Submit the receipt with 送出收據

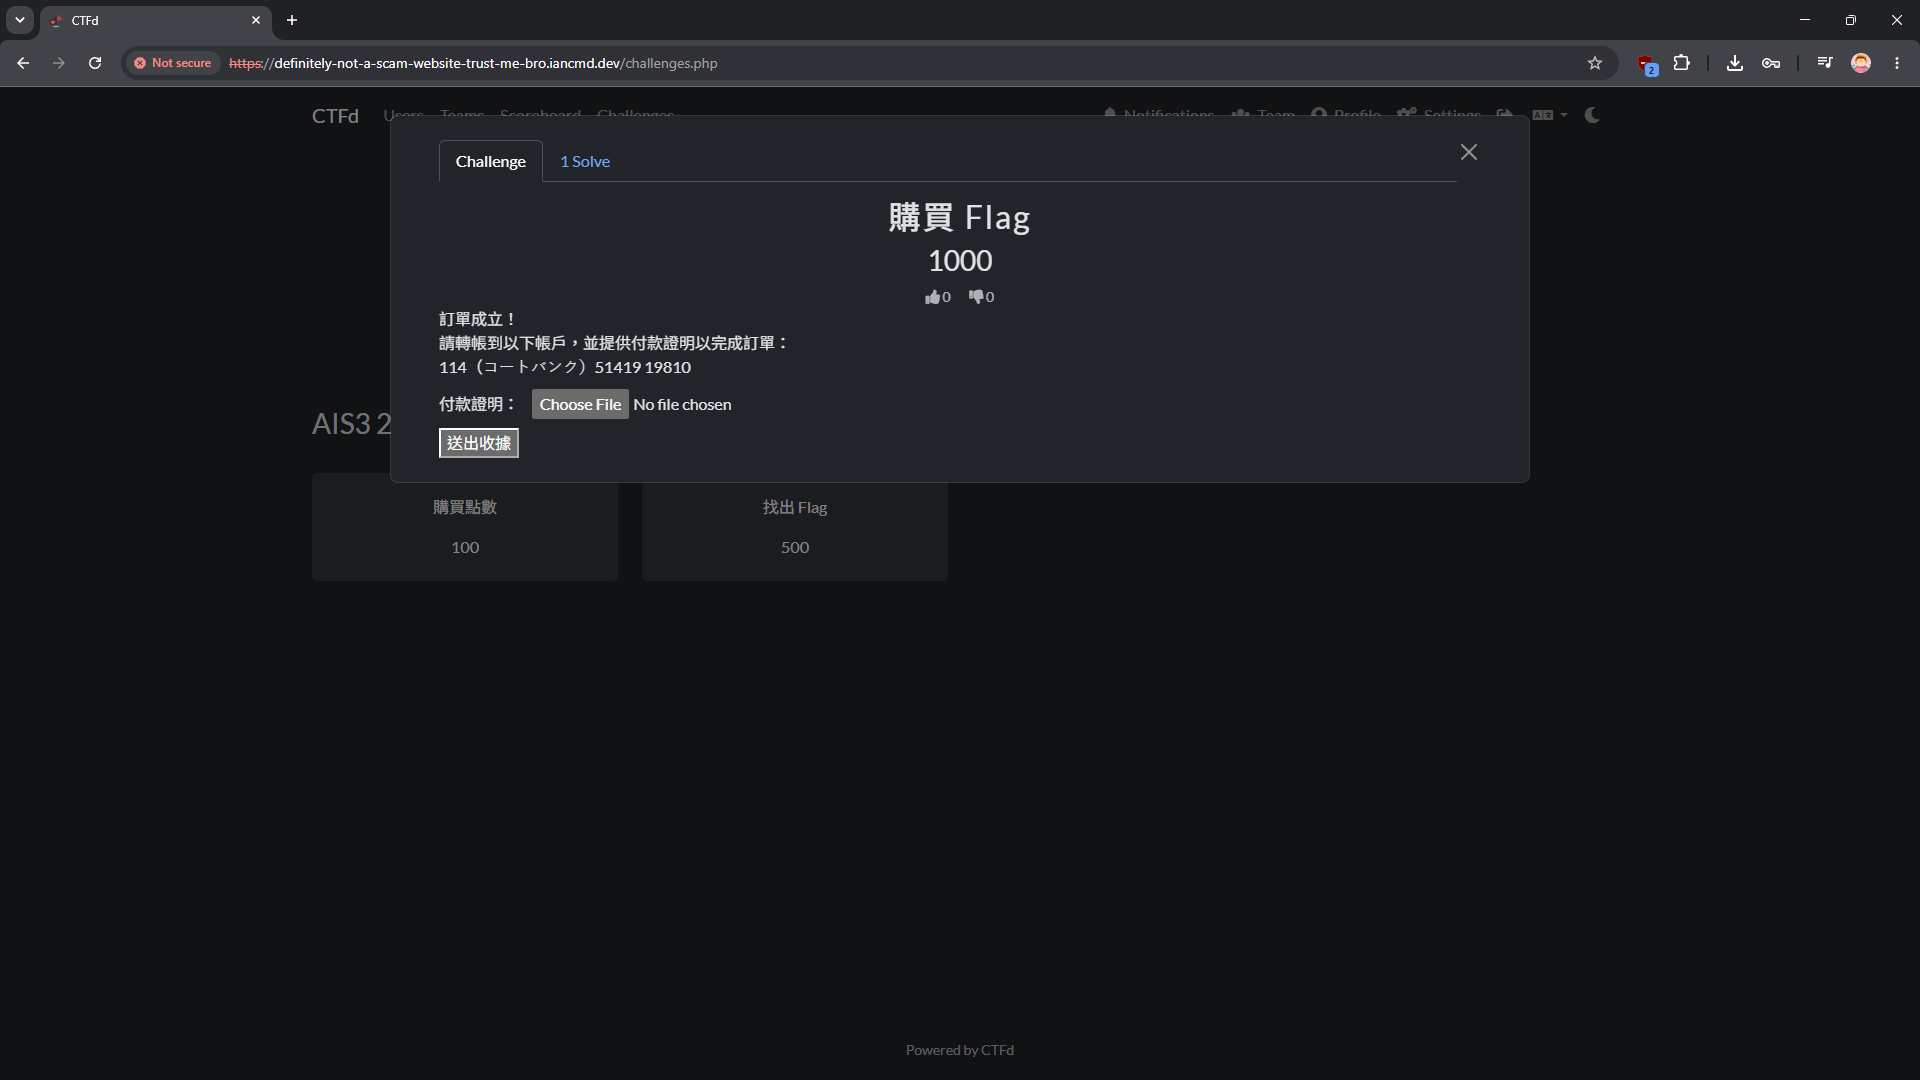coord(479,443)
